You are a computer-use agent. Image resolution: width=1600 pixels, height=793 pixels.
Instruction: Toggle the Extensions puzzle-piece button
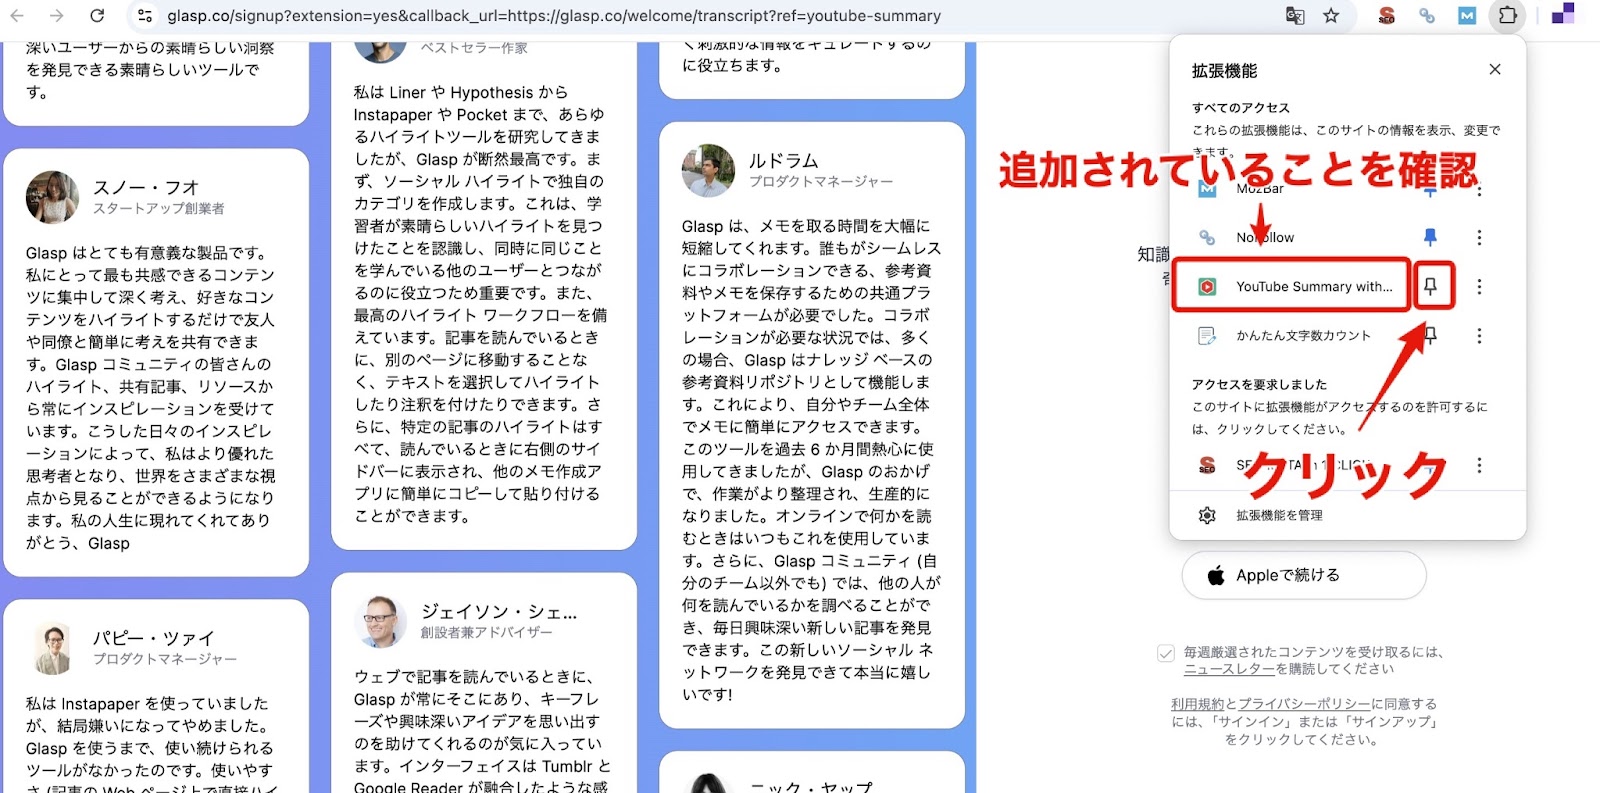(x=1508, y=16)
